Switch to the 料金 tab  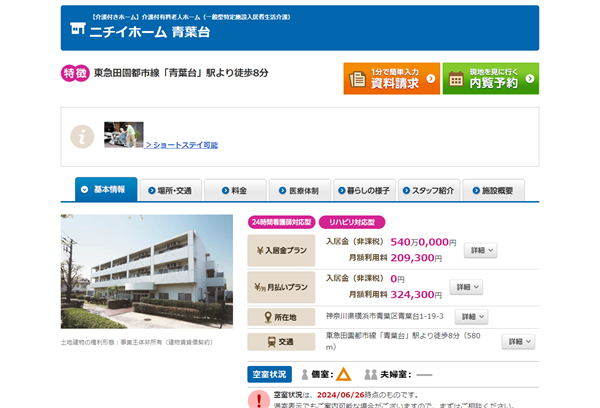click(x=235, y=190)
